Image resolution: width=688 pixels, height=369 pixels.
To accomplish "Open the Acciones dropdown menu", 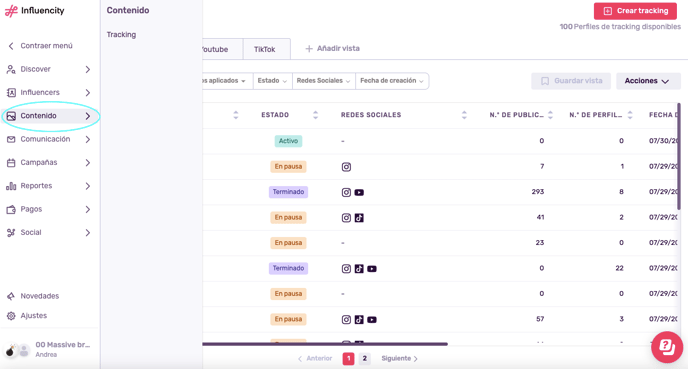I will tap(648, 81).
